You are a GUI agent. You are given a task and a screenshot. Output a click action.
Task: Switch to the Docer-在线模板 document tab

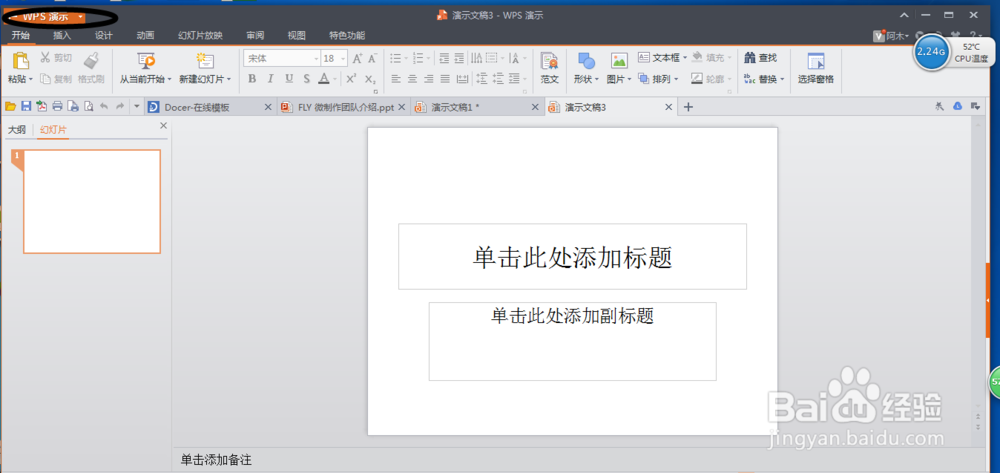click(210, 107)
